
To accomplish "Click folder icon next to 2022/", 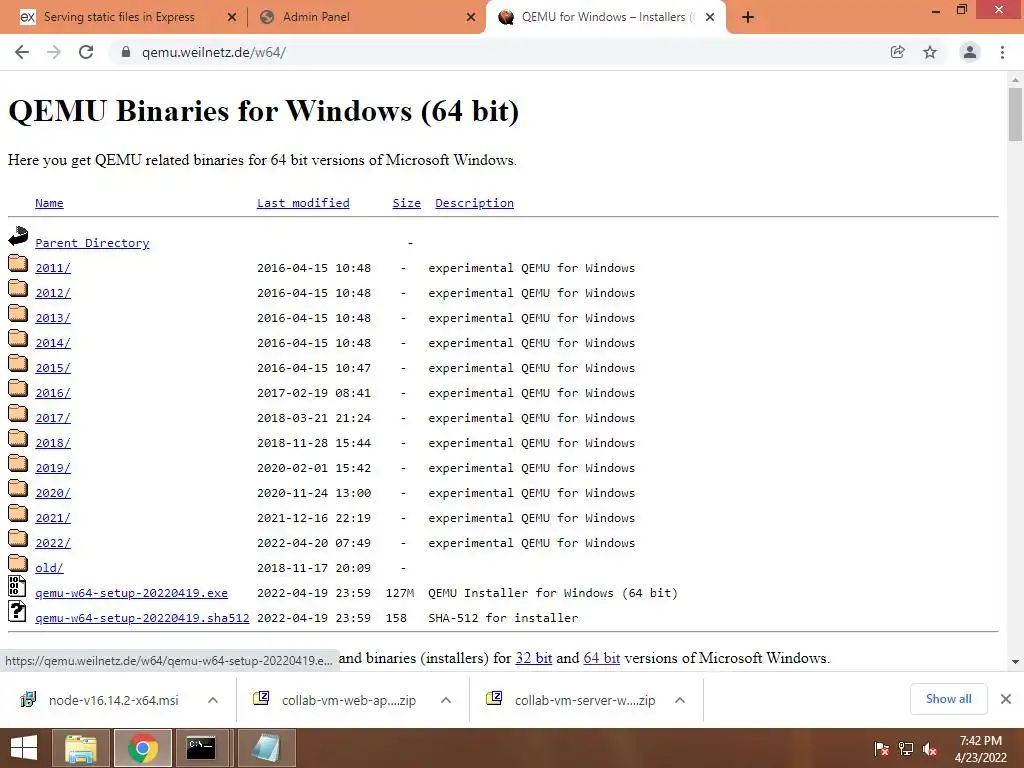I will 18,539.
